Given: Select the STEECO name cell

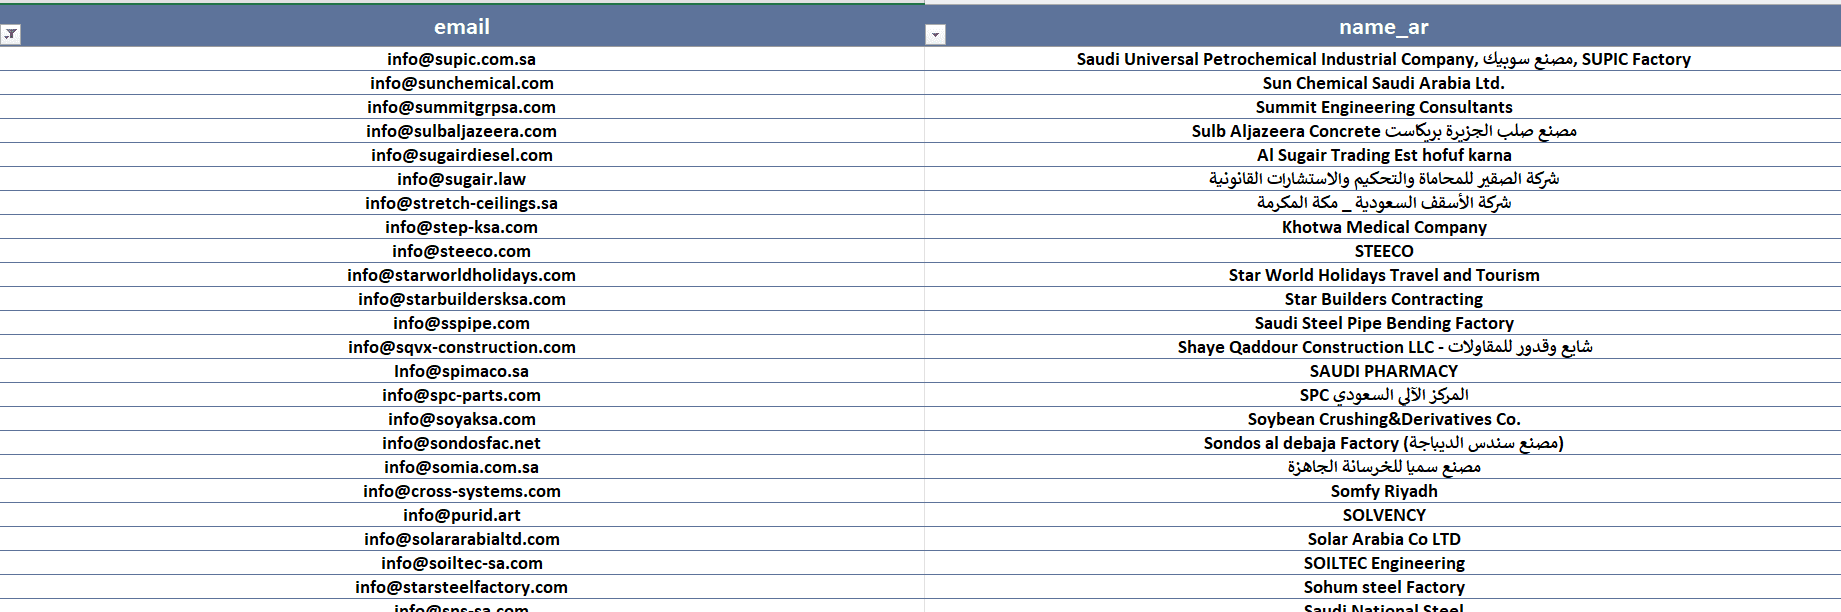Looking at the screenshot, I should tap(1383, 251).
